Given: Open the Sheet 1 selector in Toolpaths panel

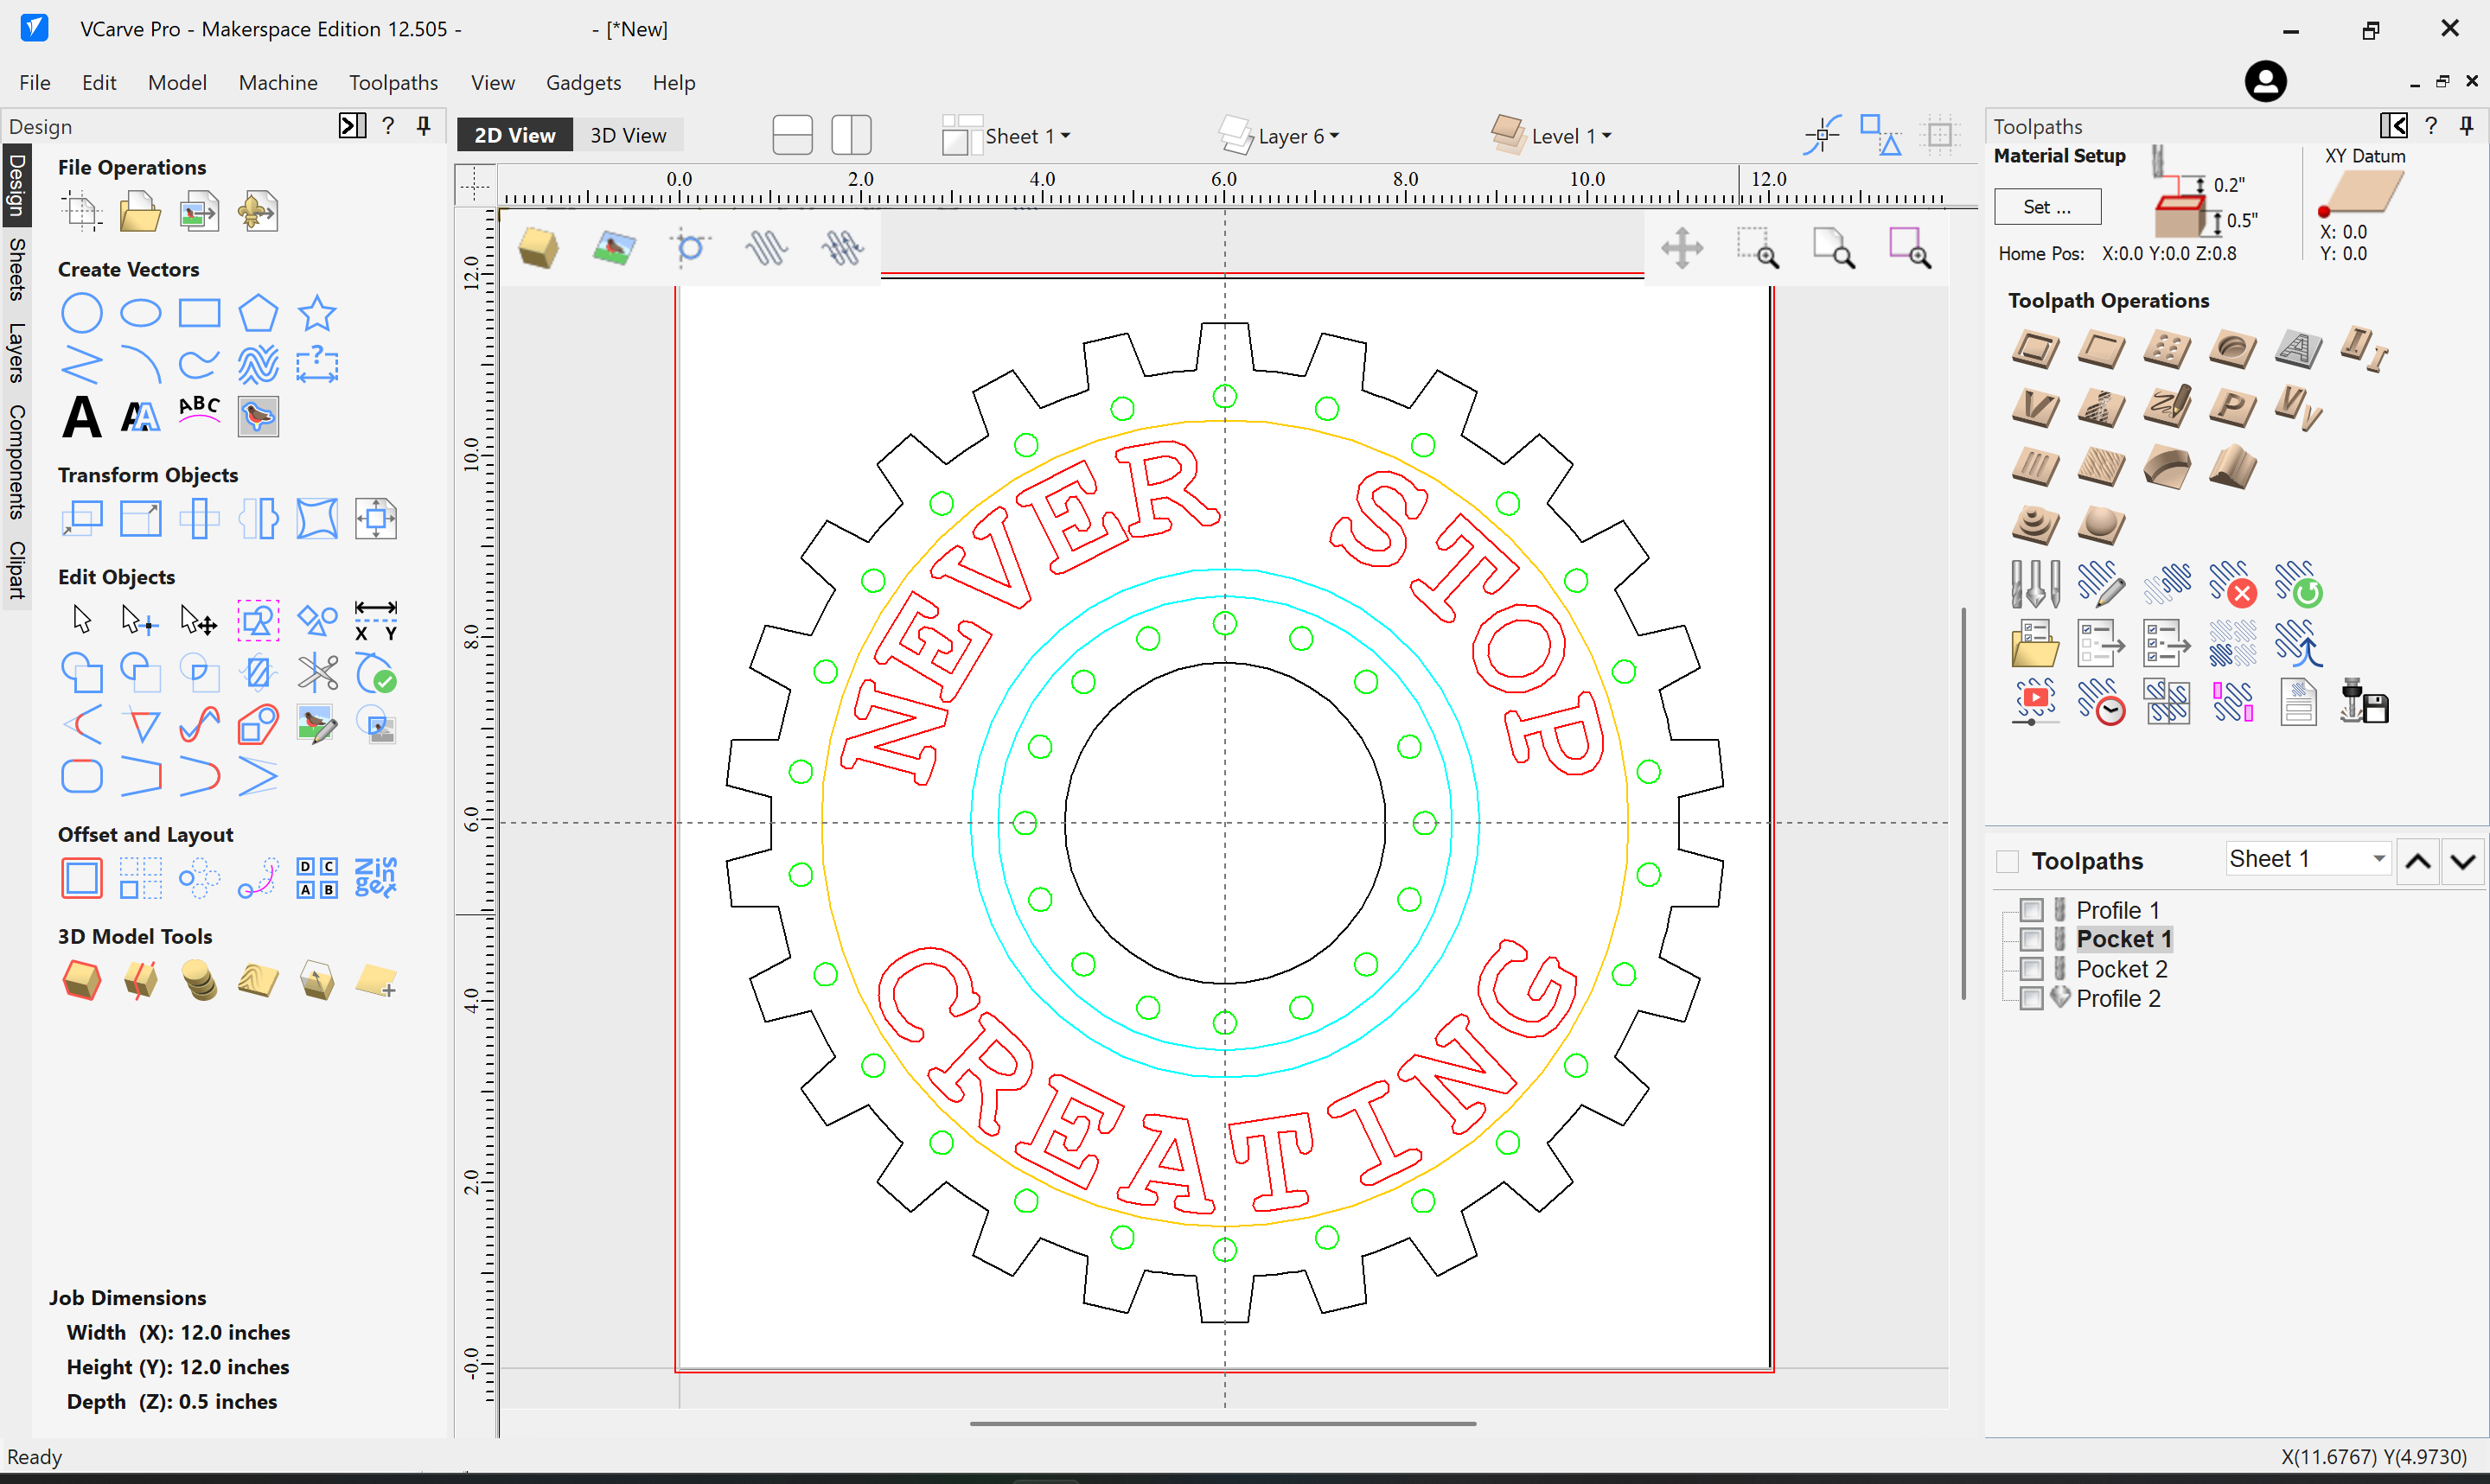Looking at the screenshot, I should [x=2307, y=858].
